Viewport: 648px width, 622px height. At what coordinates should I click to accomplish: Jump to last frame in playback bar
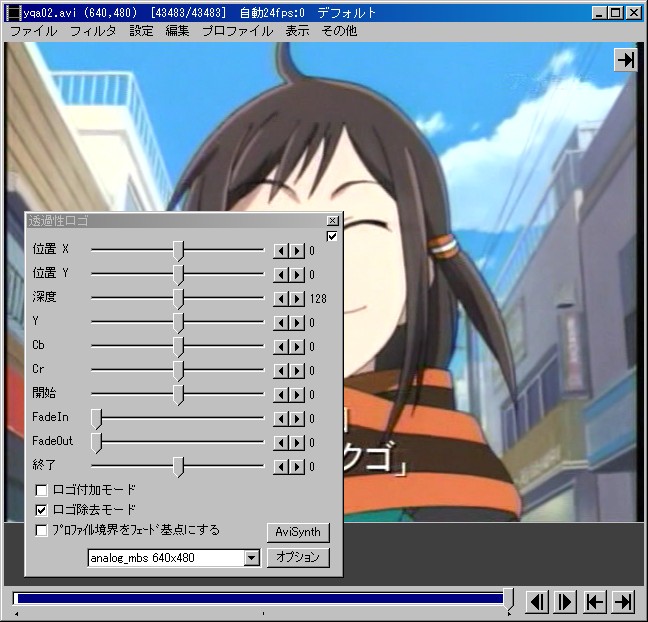(x=623, y=601)
